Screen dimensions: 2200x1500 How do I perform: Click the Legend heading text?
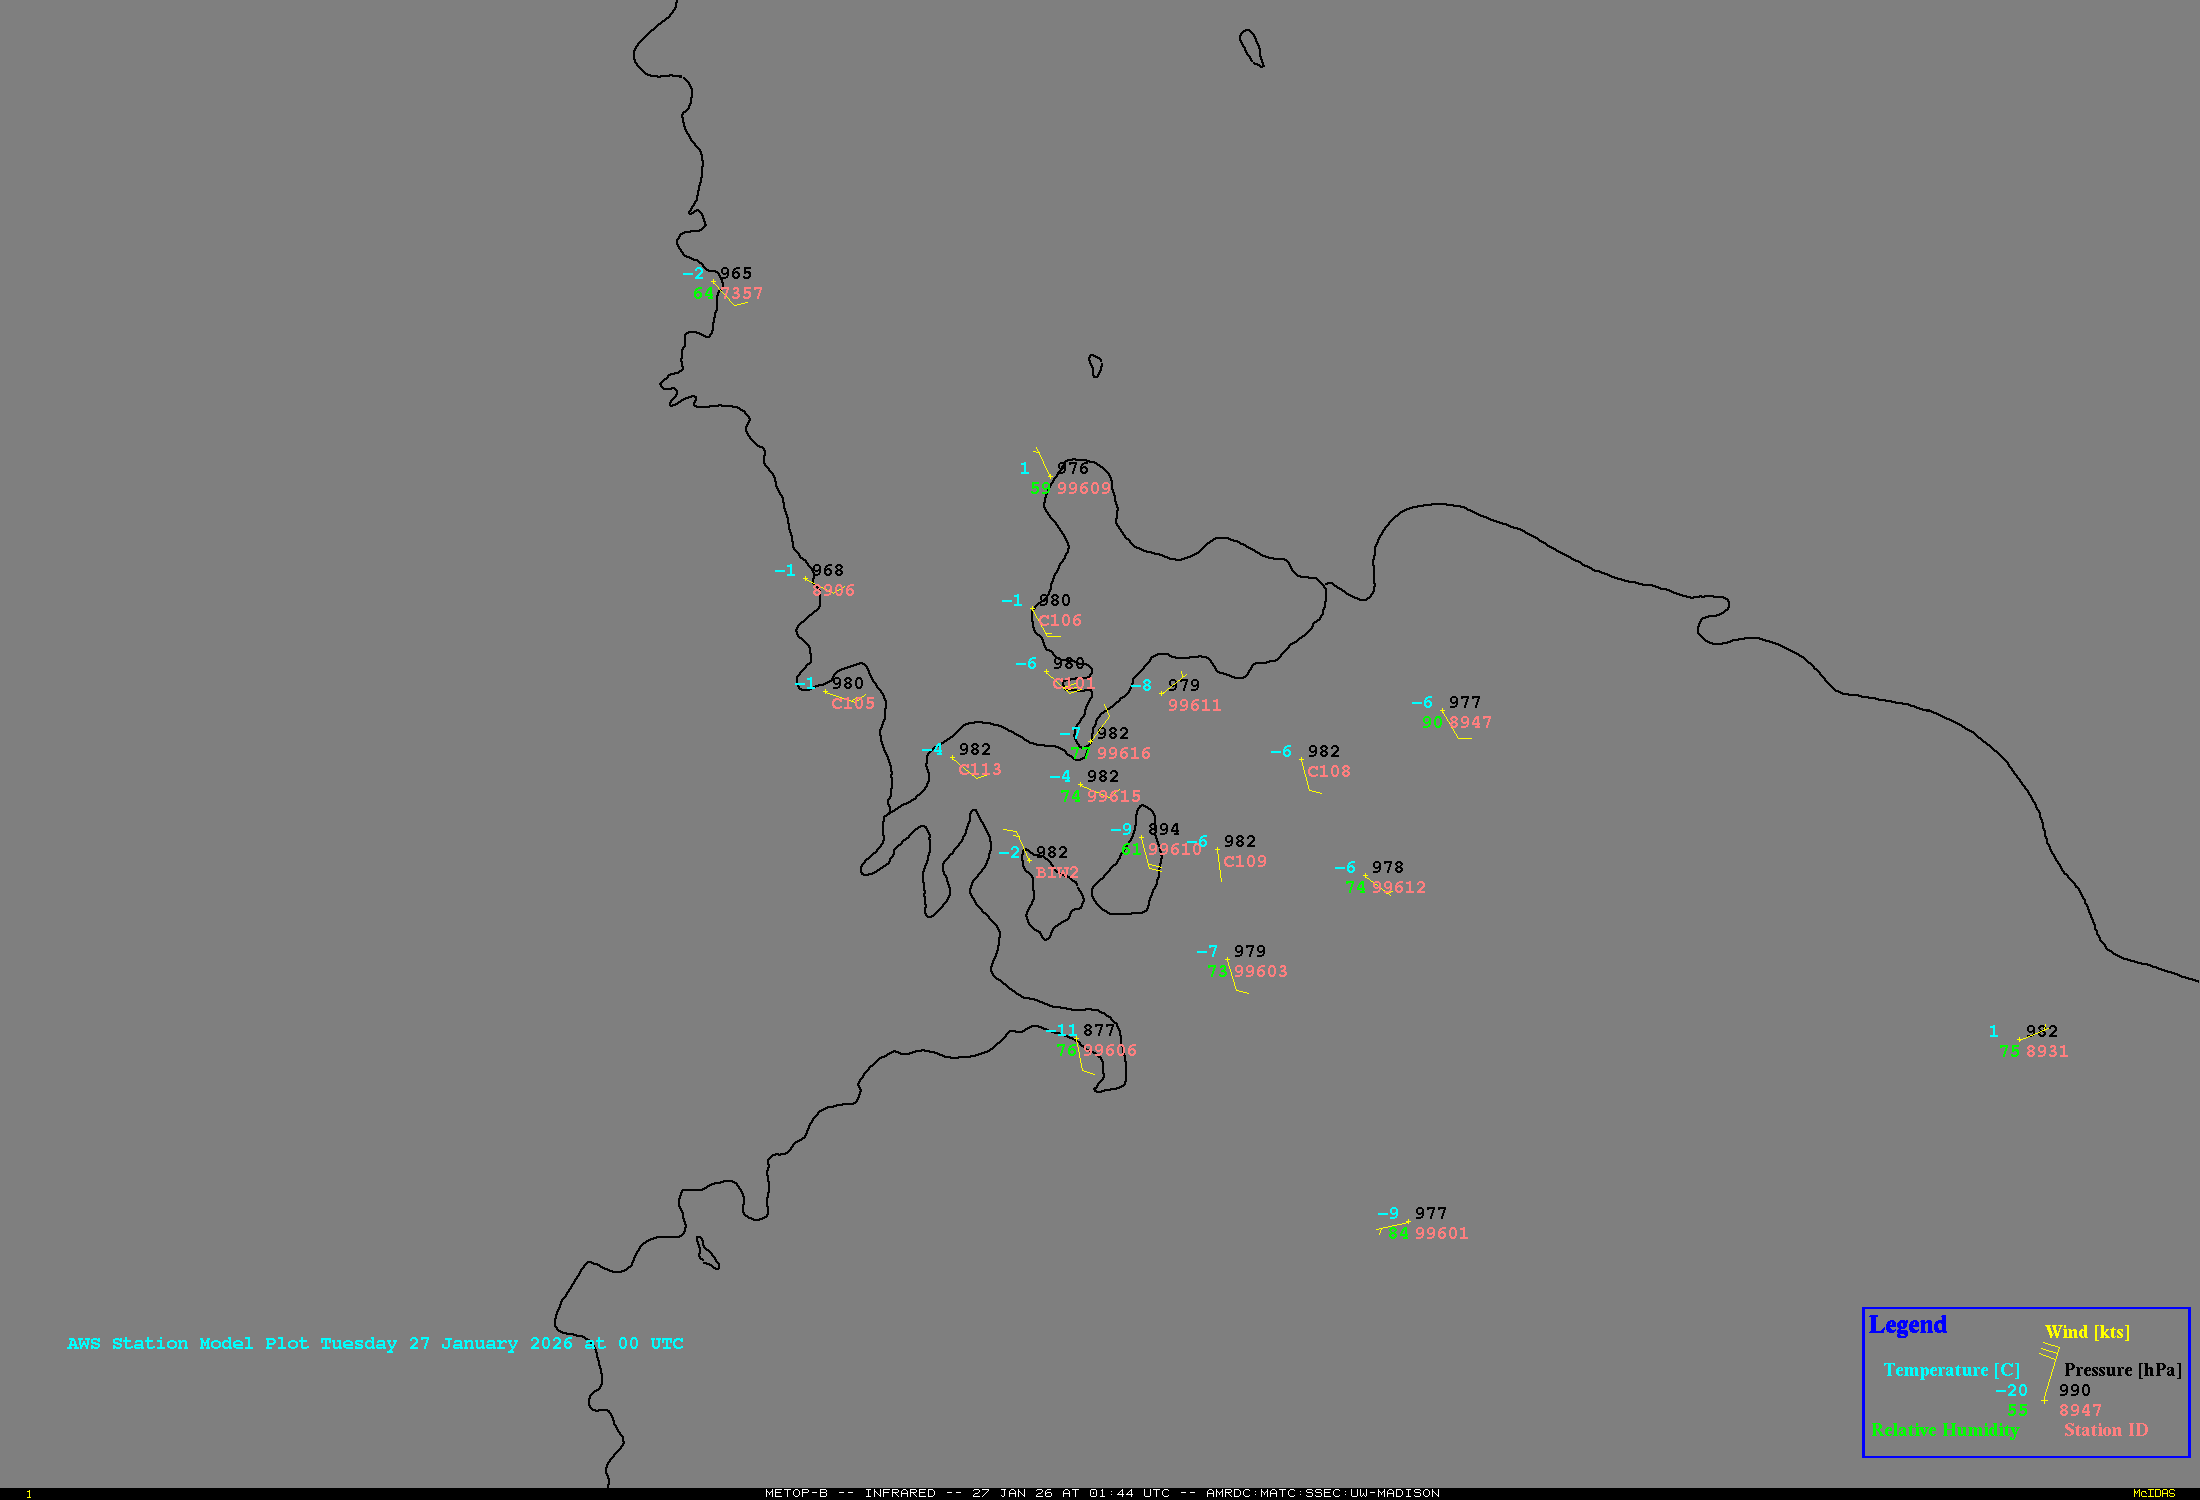[x=1907, y=1325]
